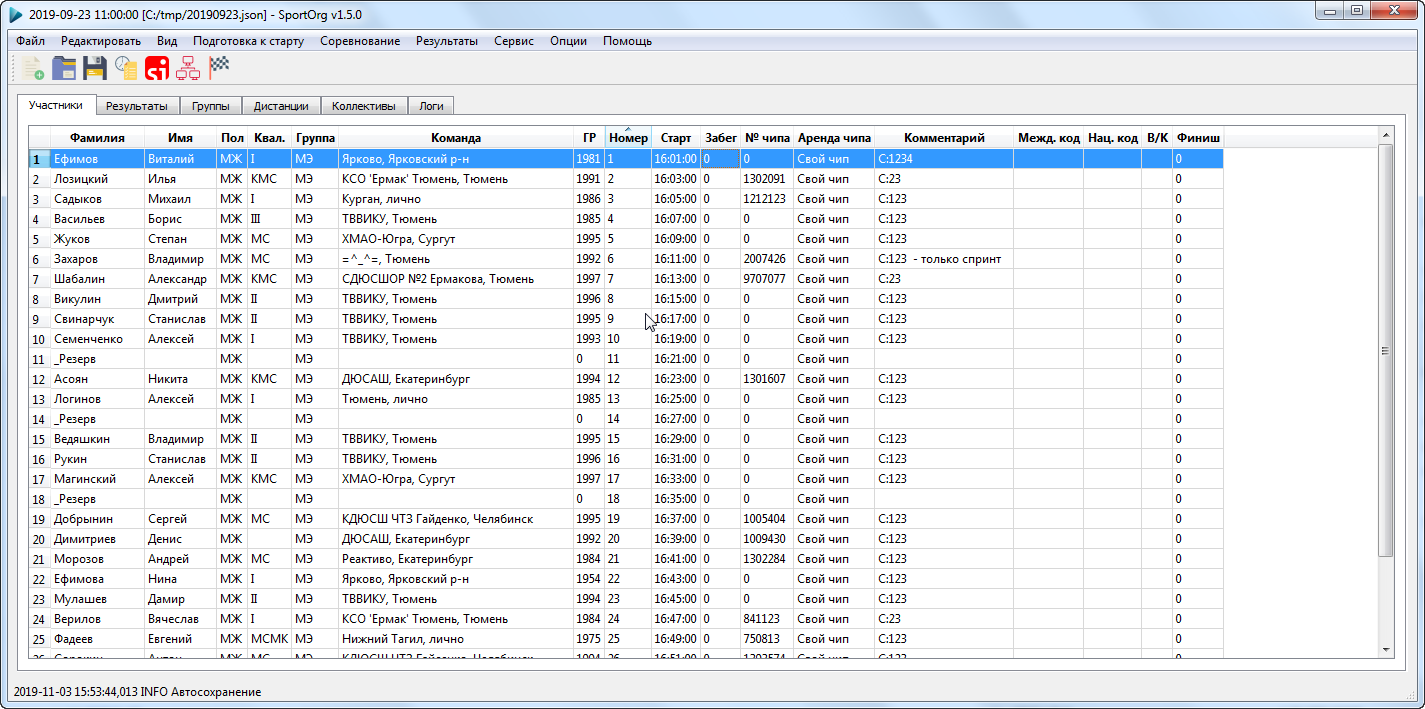The image size is (1425, 709).
Task: Click the new file icon with plus
Action: tap(32, 67)
